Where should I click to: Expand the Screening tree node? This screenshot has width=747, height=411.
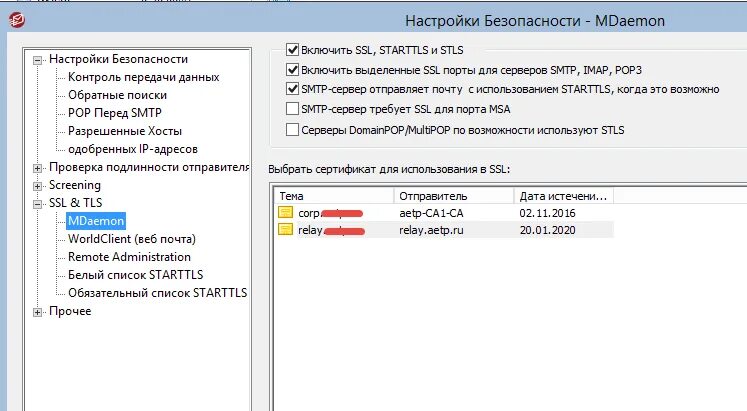[37, 186]
